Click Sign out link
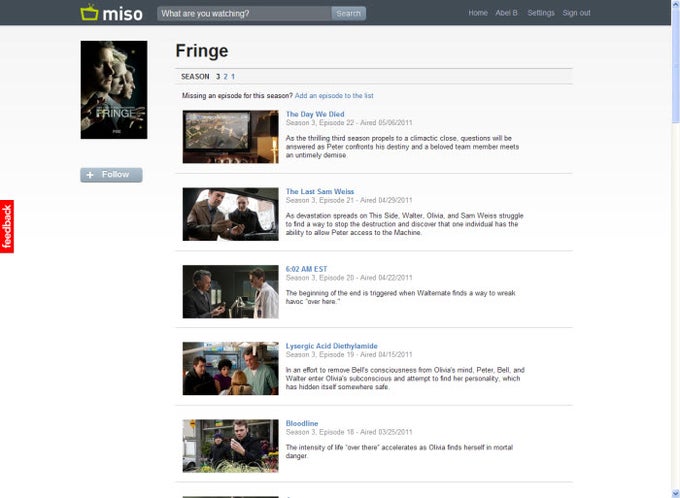 pyautogui.click(x=576, y=13)
